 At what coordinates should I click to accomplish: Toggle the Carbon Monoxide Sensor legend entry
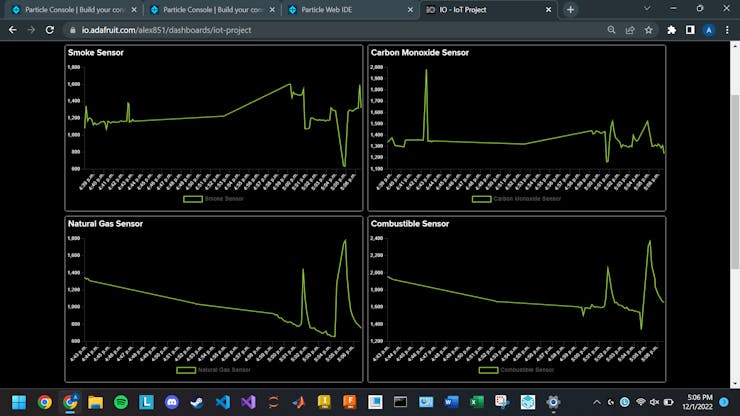516,199
